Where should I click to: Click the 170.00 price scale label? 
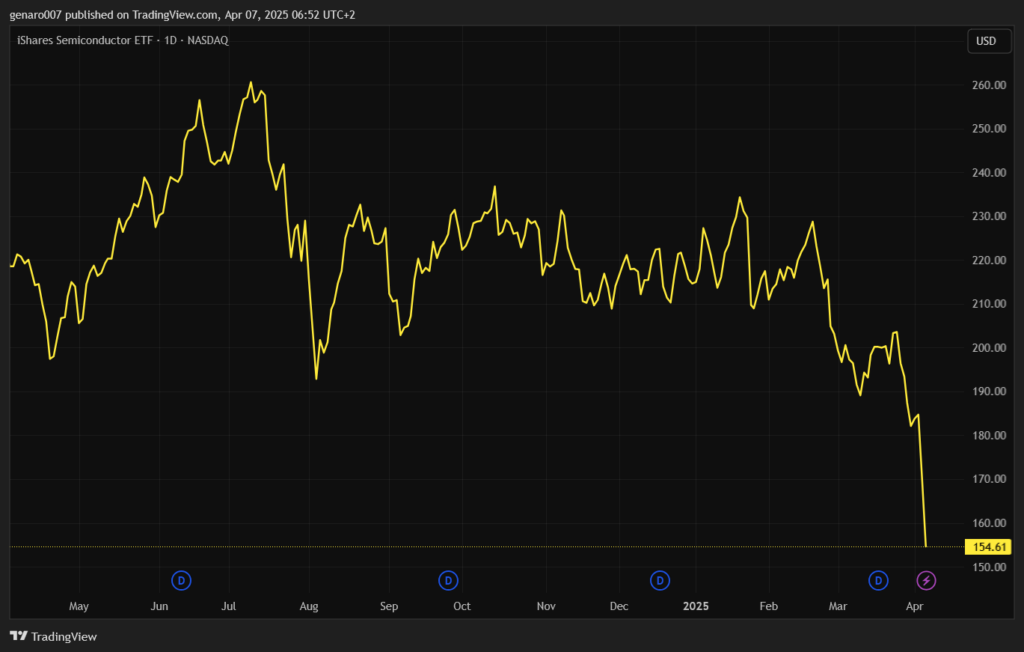[x=986, y=479]
